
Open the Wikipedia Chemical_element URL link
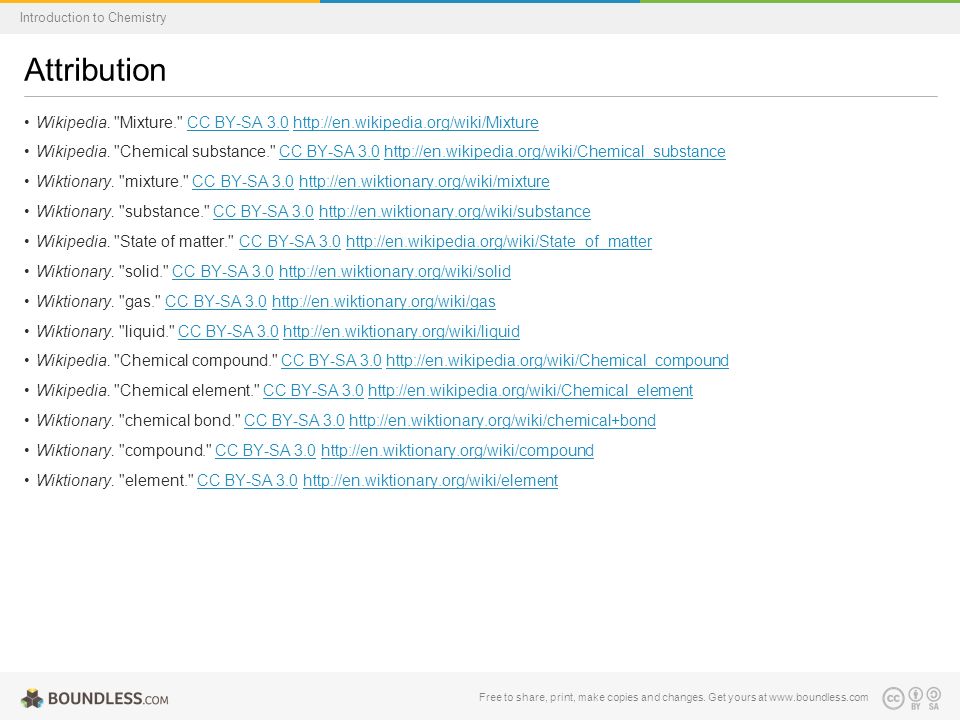(530, 390)
